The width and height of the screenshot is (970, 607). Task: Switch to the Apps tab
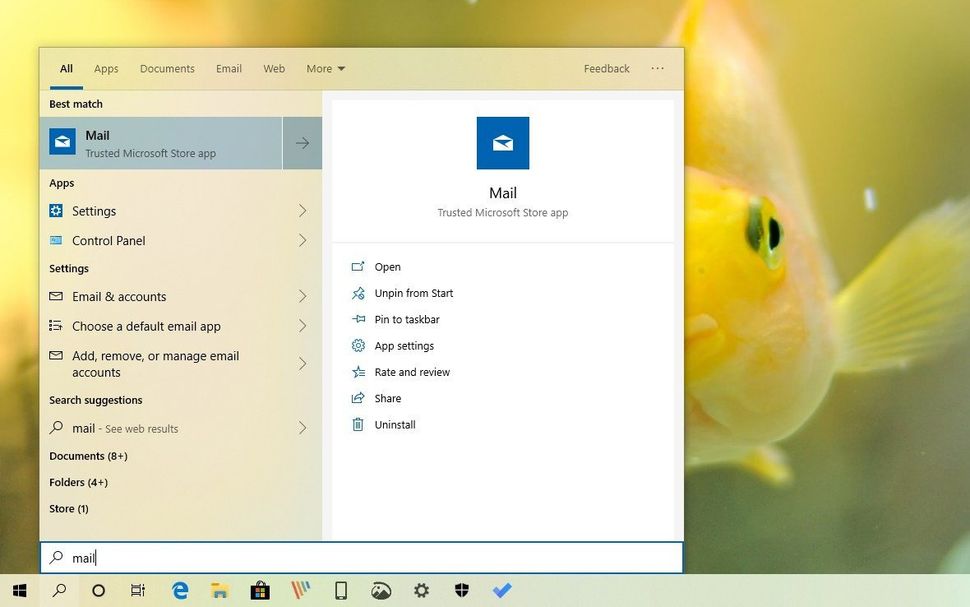pos(105,68)
